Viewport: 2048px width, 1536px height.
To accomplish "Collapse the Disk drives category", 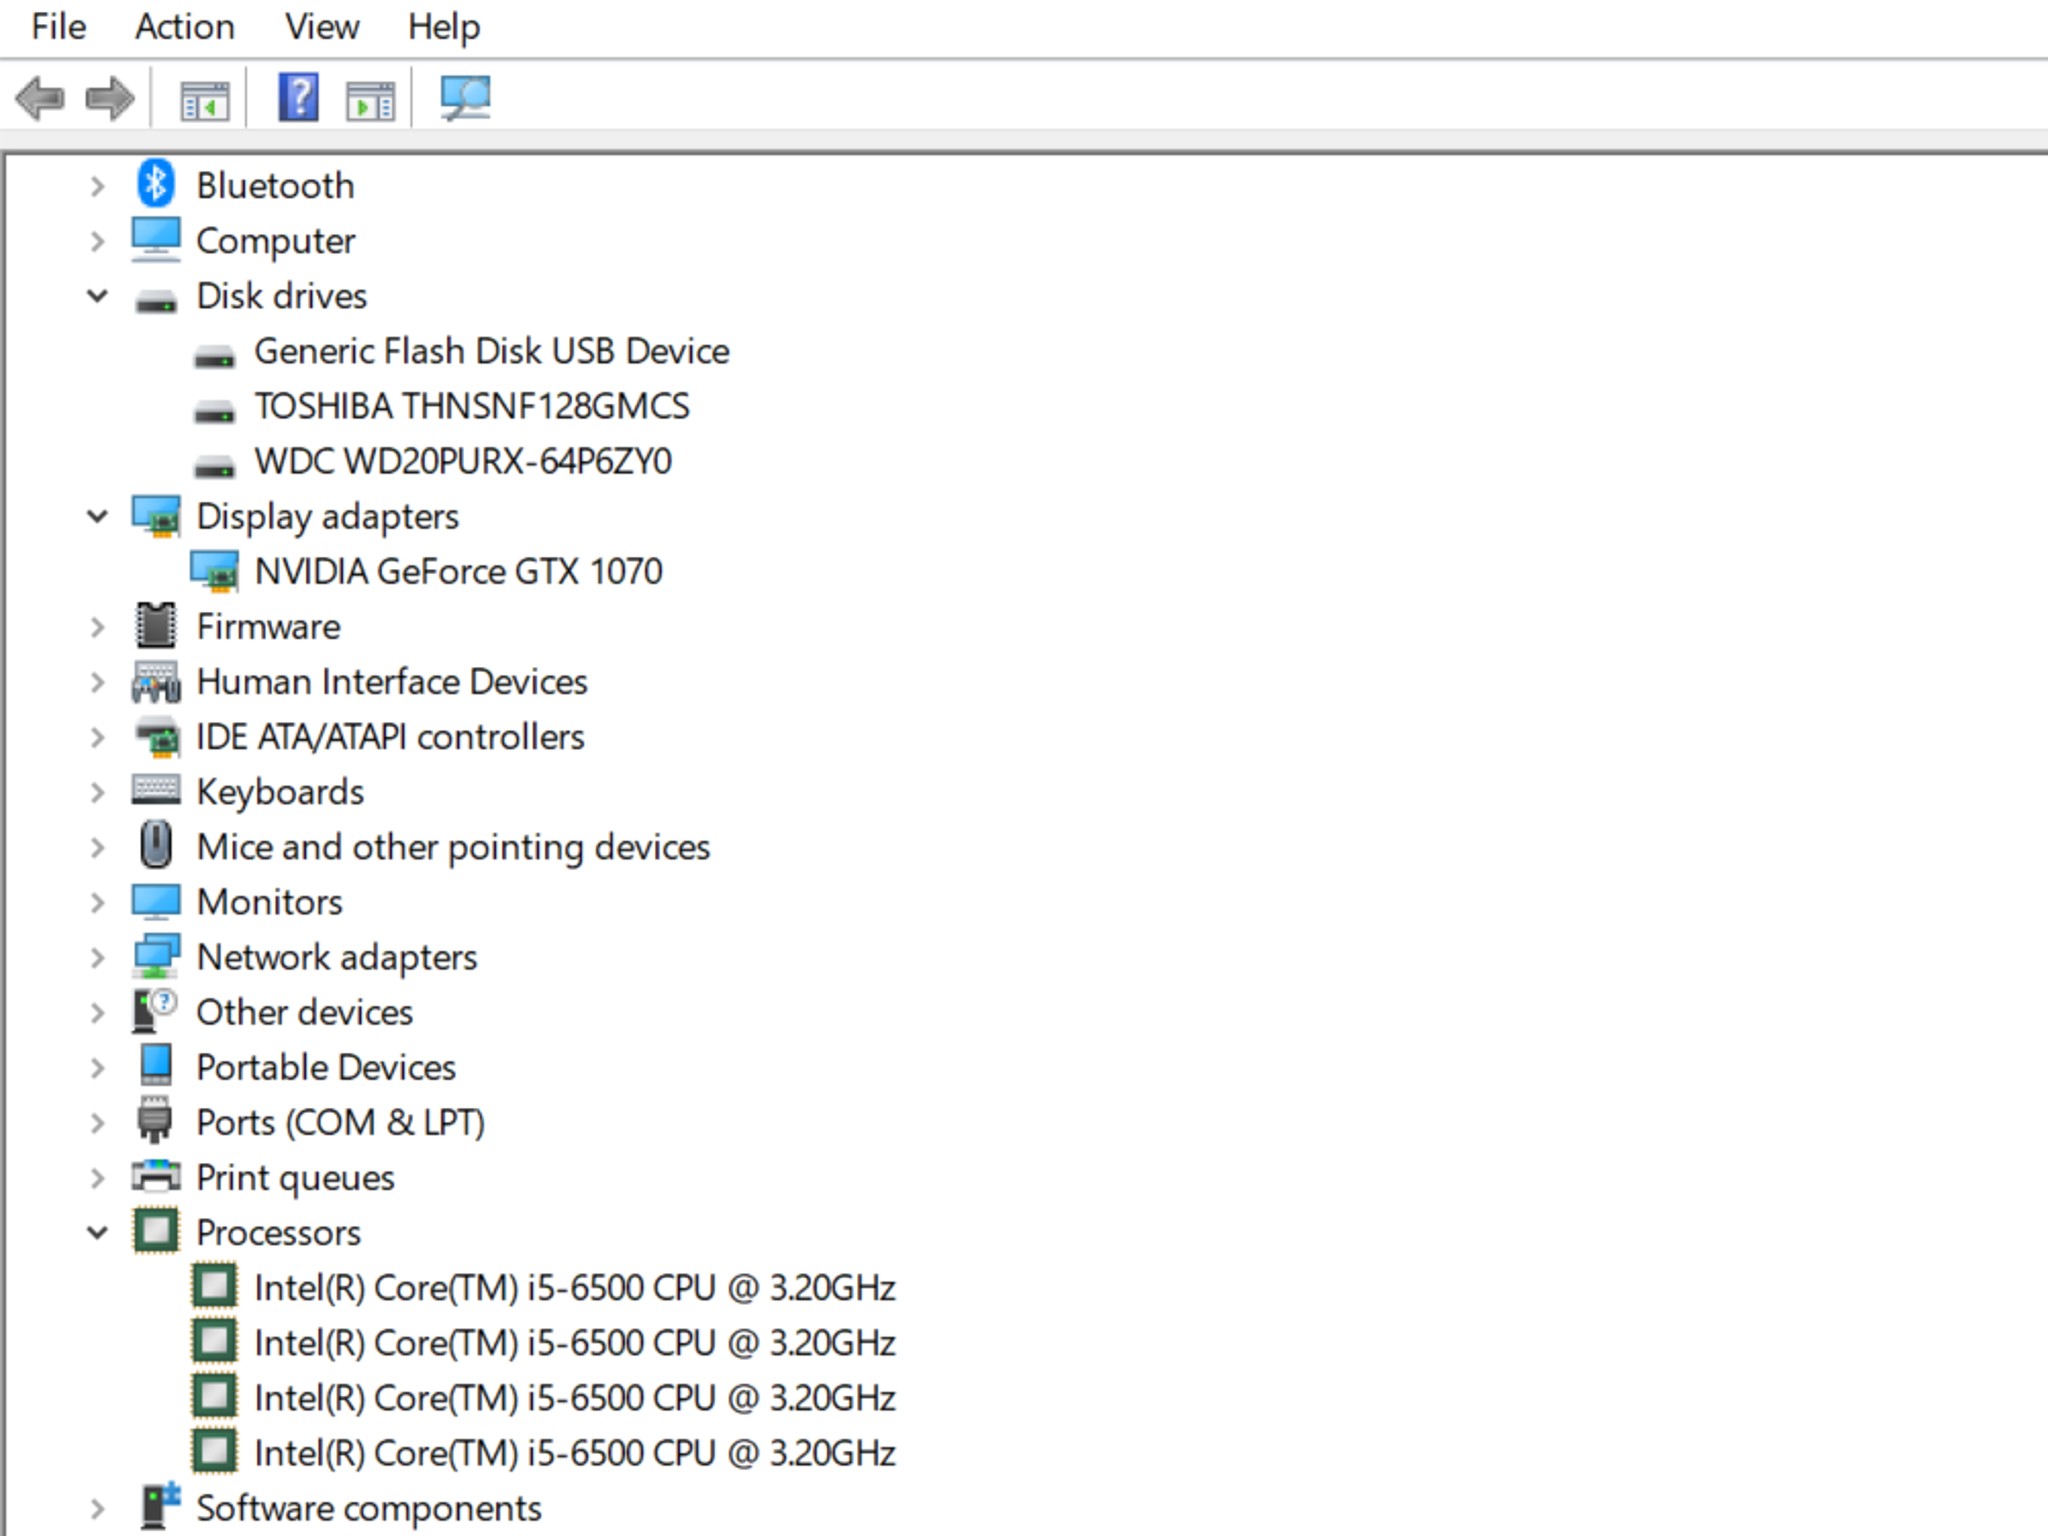I will click(x=97, y=296).
